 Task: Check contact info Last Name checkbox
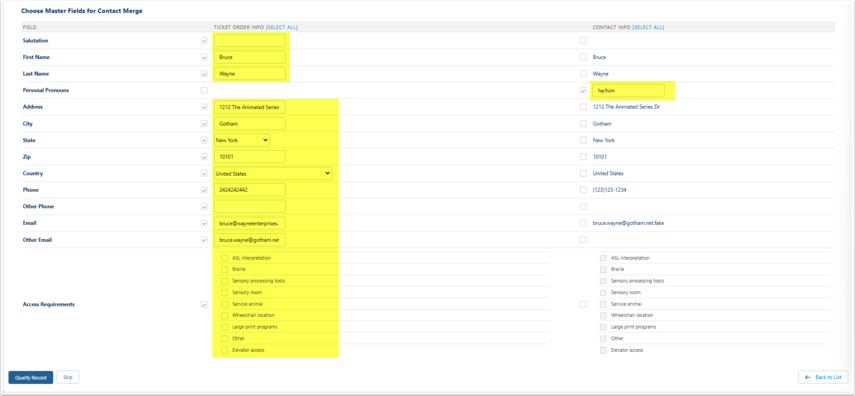[x=583, y=74]
